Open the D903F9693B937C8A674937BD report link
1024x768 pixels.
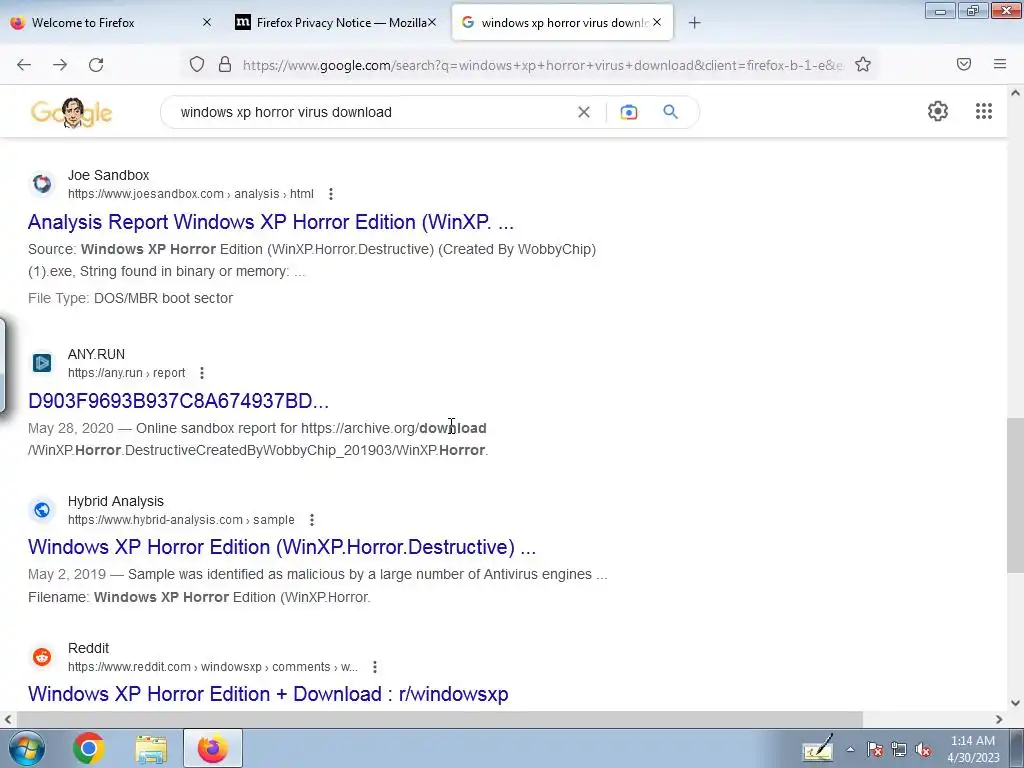[178, 401]
